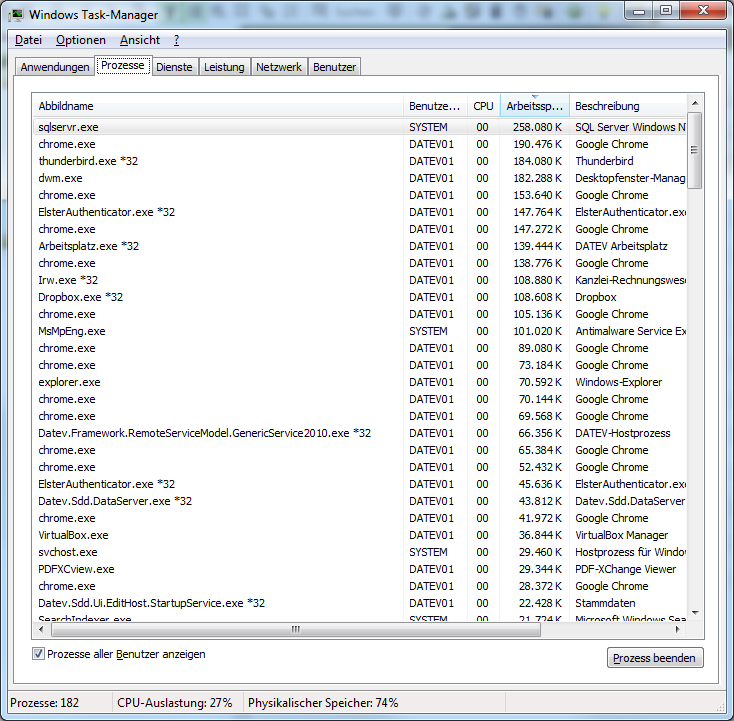The height and width of the screenshot is (721, 734).
Task: Toggle 'Prozesse aller Benutzer anzeigen' checkbox
Action: coord(38,654)
